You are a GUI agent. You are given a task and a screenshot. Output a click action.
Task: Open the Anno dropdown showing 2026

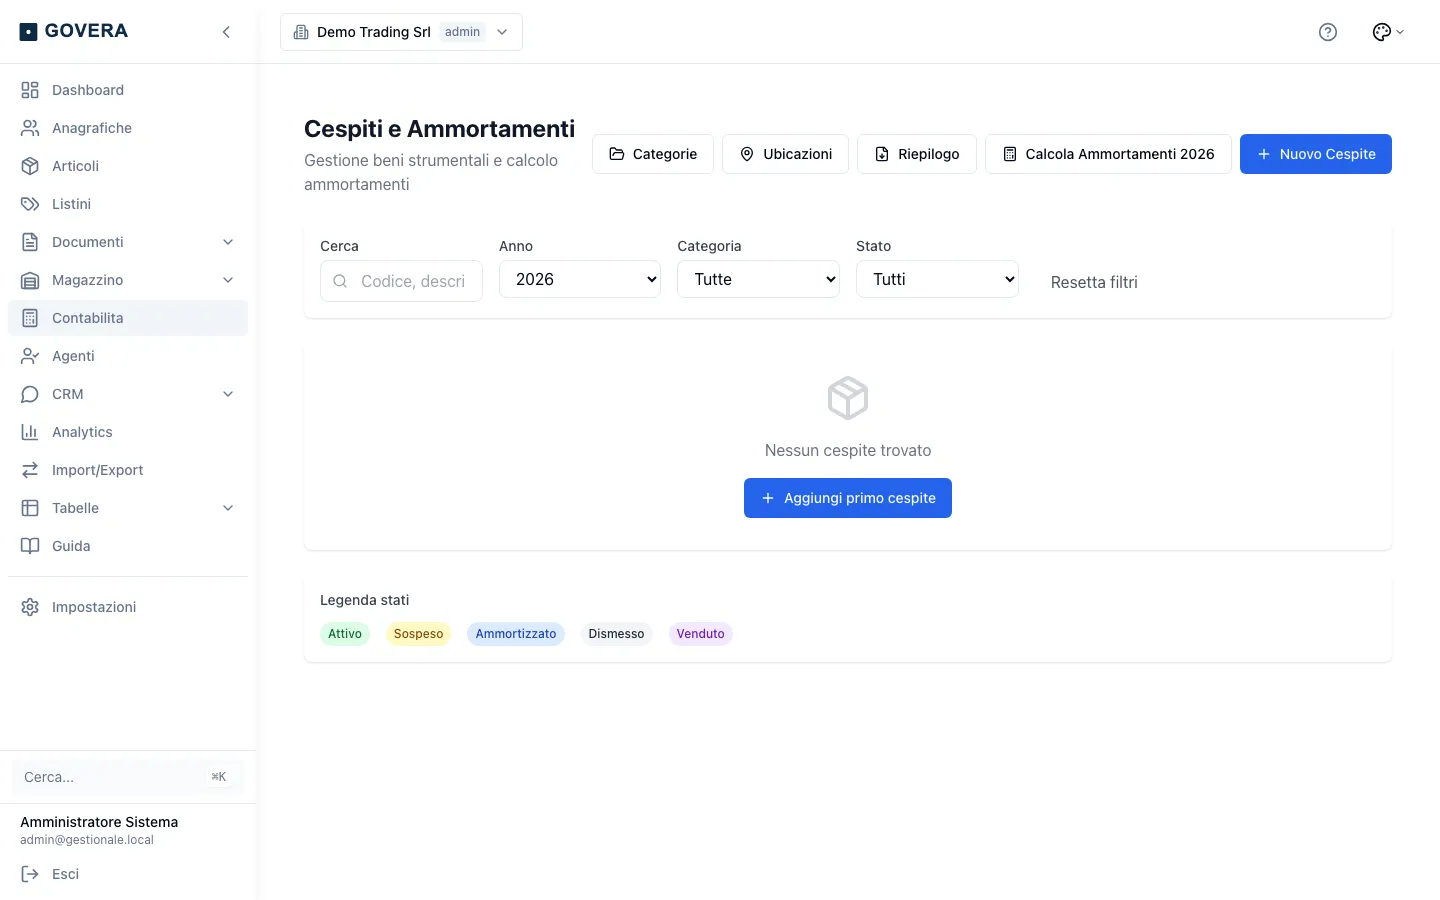pyautogui.click(x=580, y=279)
